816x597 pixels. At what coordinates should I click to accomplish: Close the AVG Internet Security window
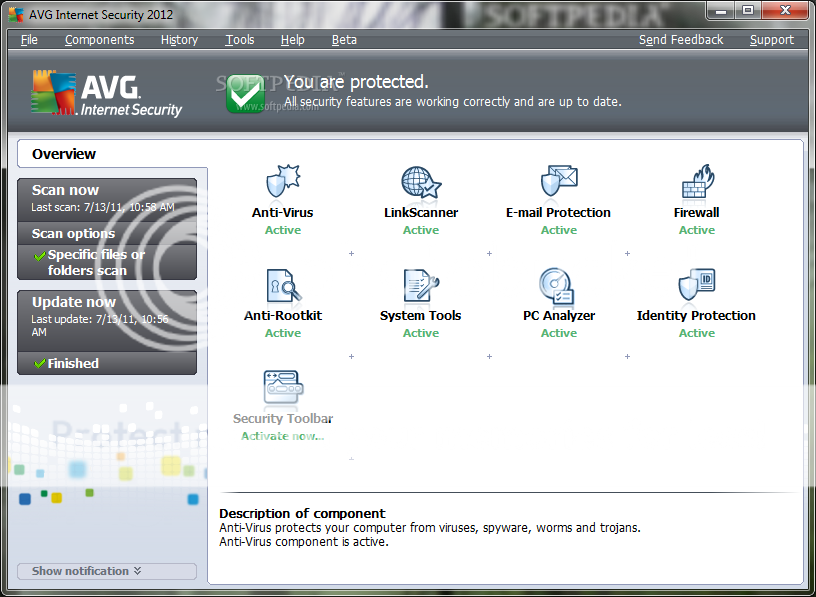point(786,10)
